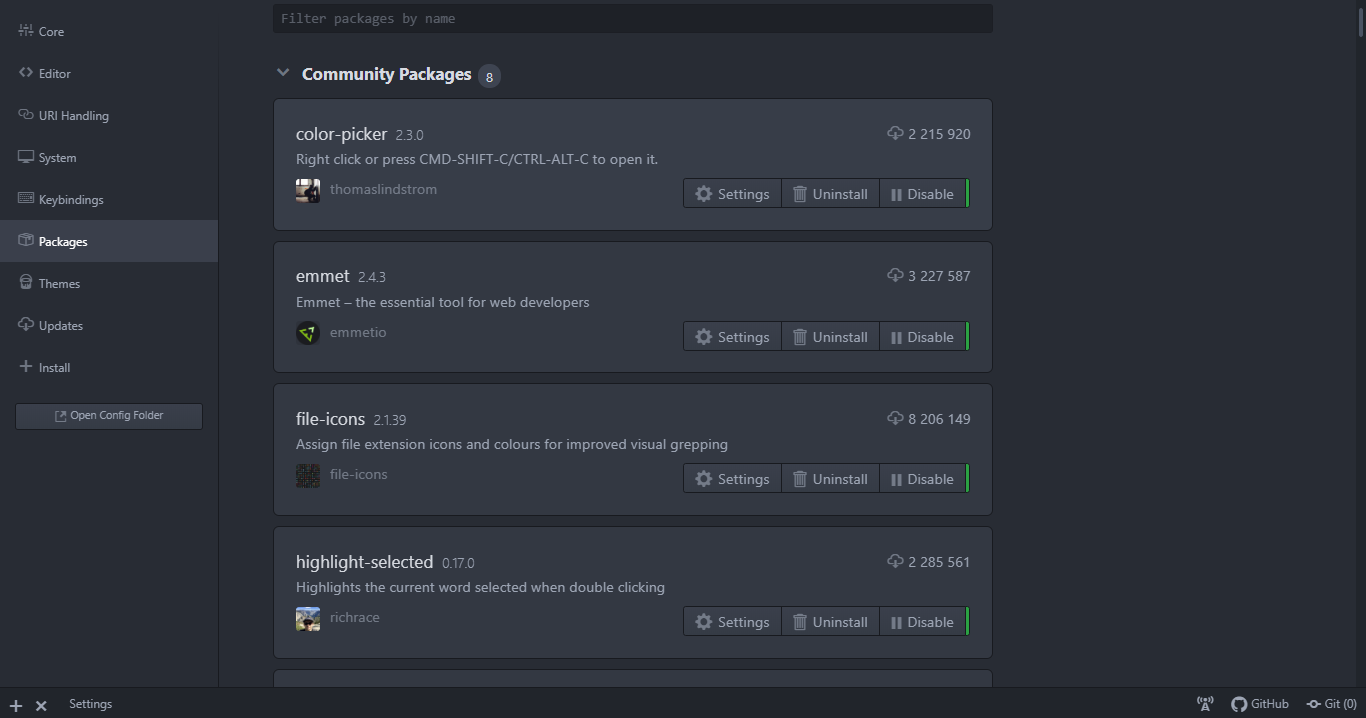Screen dimensions: 1366x718
Task: Select Packages section in sidebar
Action: point(108,241)
